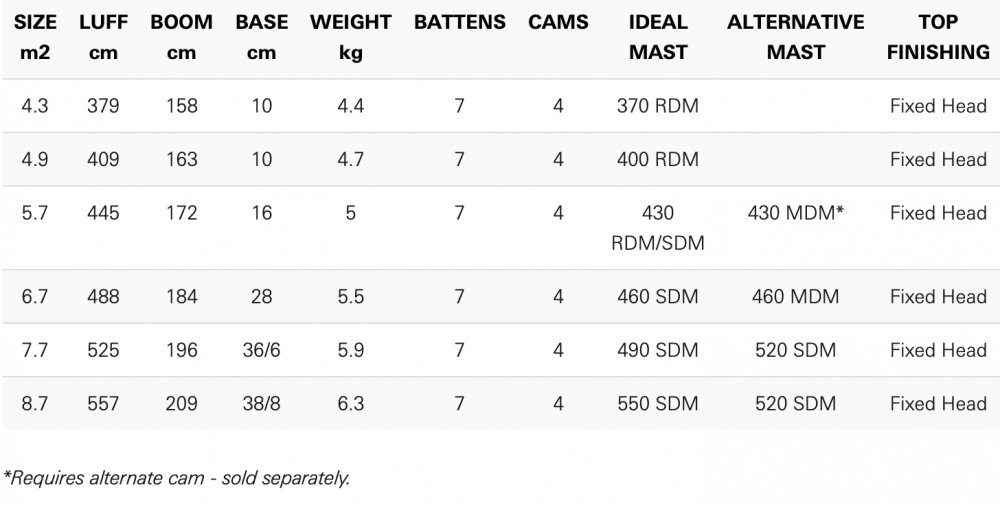Select the 460 MDM alternative mast cell

click(796, 297)
